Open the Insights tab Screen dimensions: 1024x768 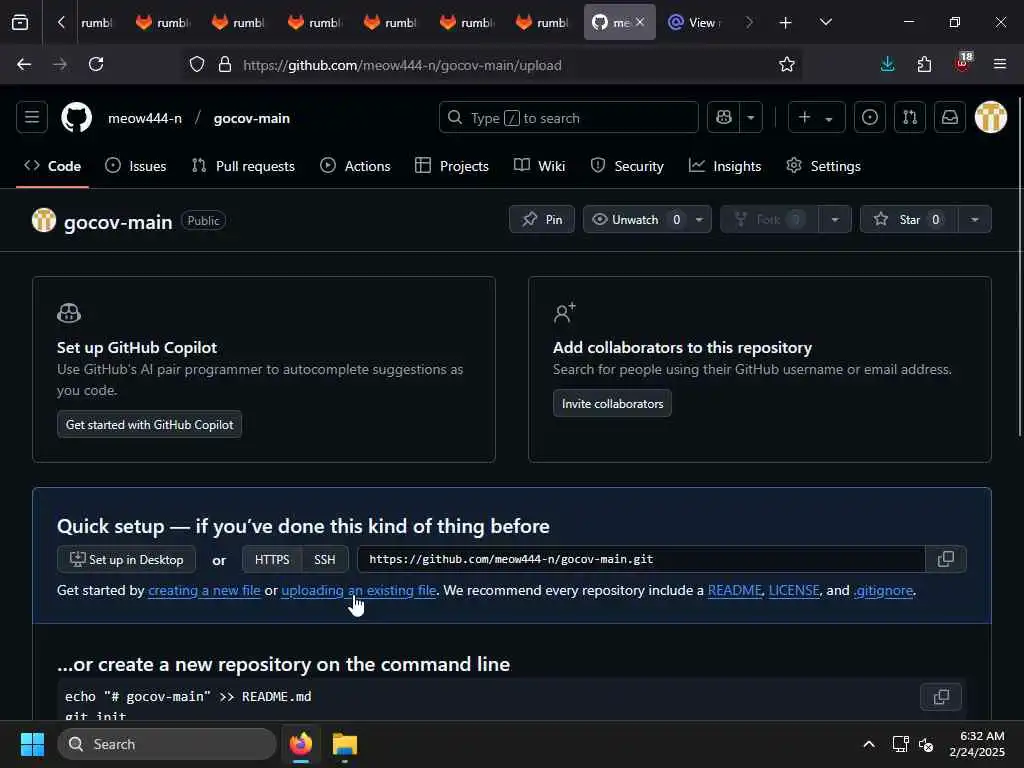pyautogui.click(x=725, y=166)
